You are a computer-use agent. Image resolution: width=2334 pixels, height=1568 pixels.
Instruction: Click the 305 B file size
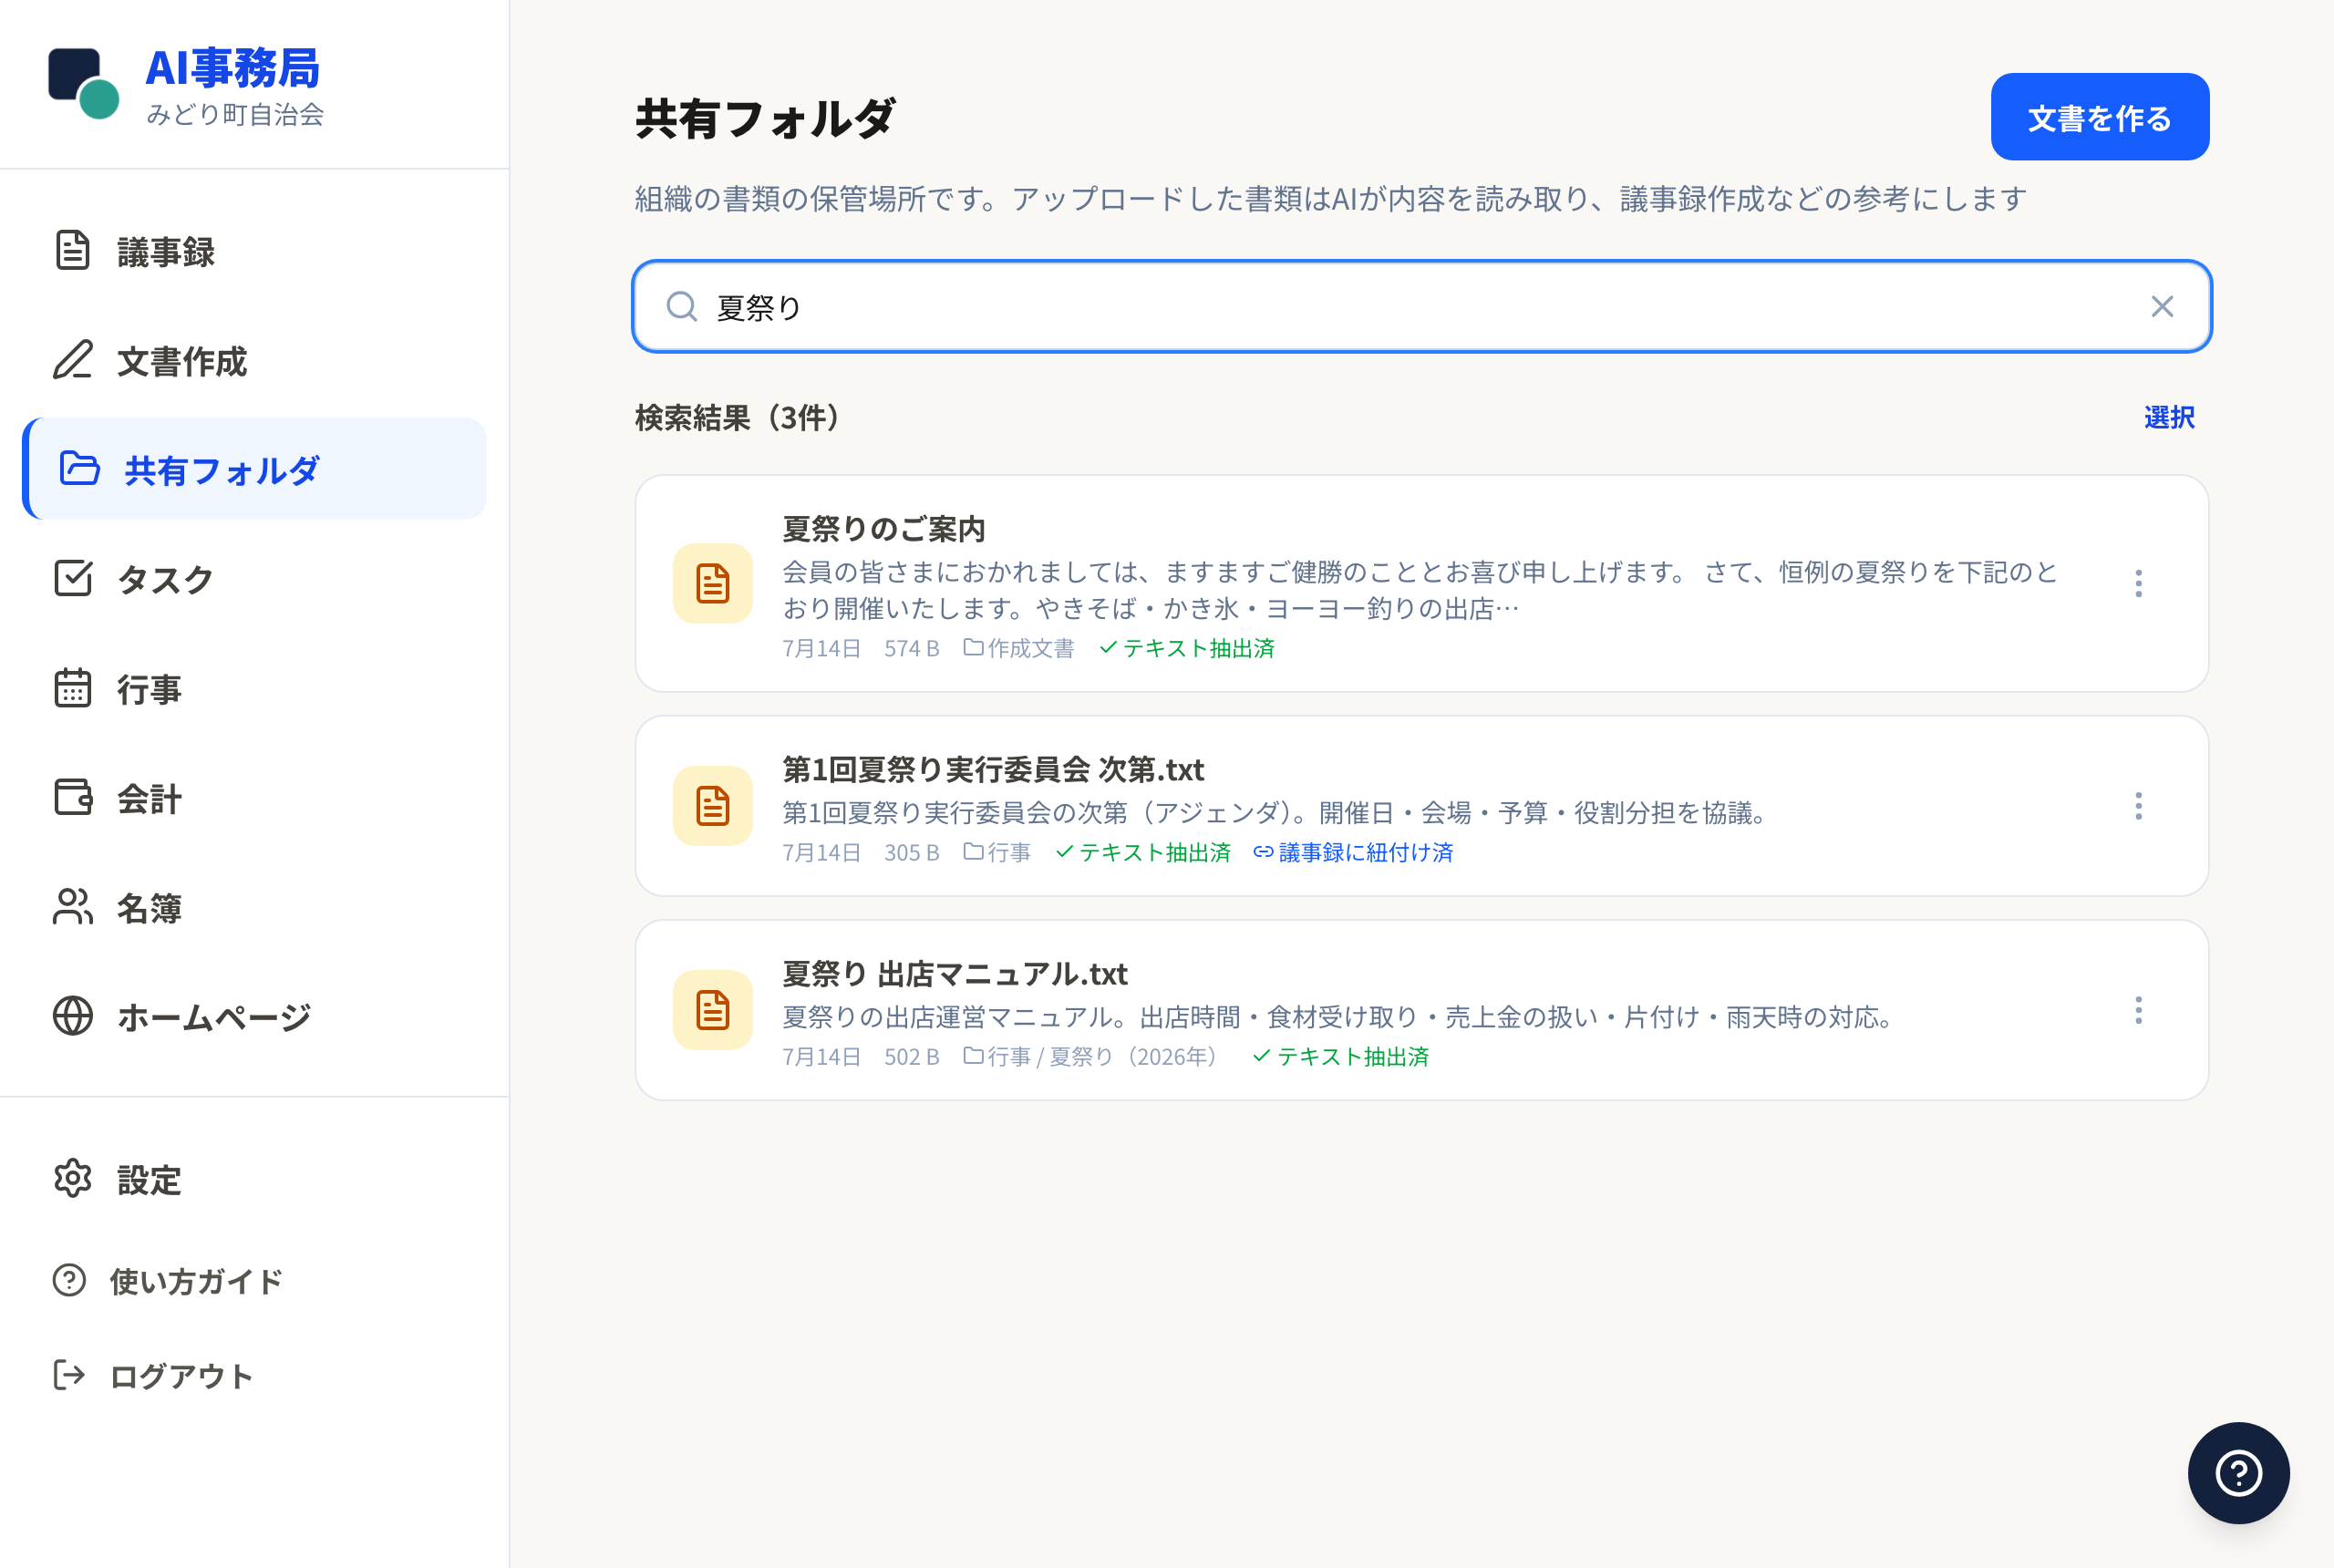tap(911, 852)
